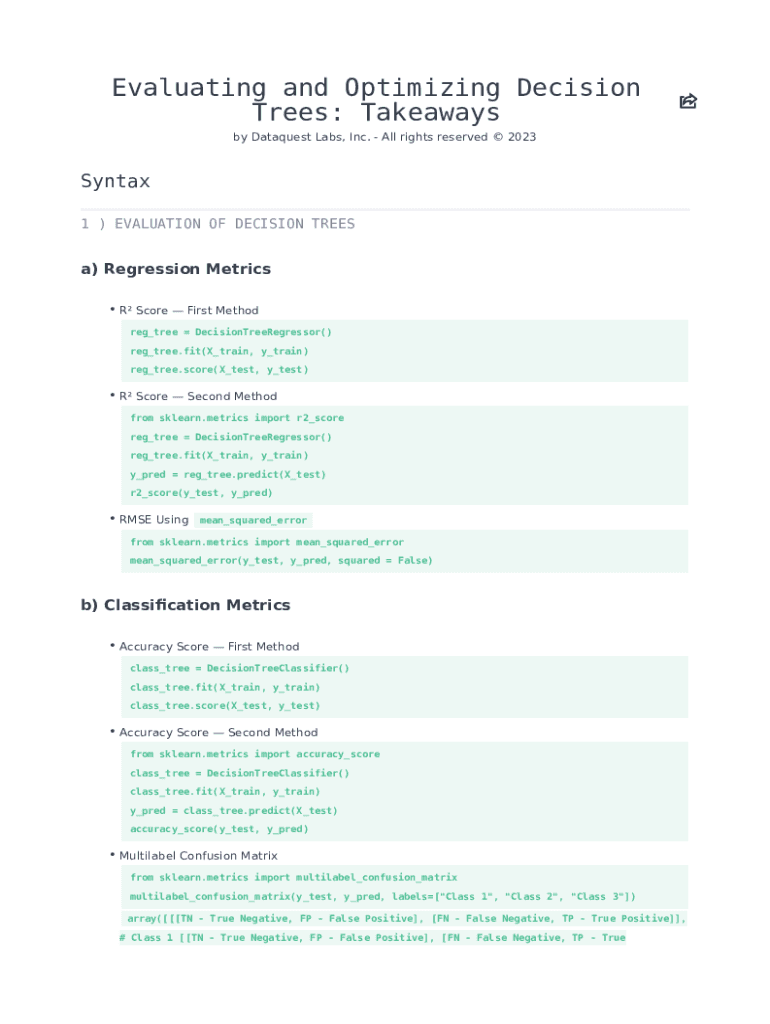Click the "Accuracy Score — Second Method" bullet
Viewport: 770px width, 1024px height.
pos(218,732)
